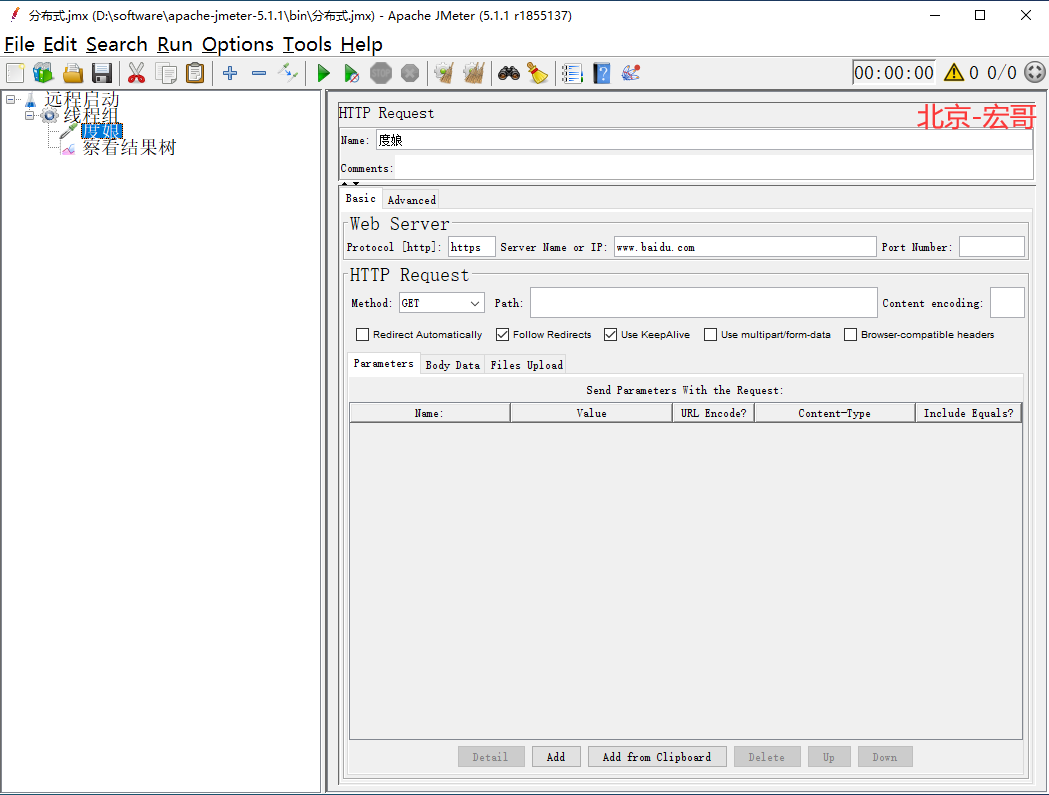The height and width of the screenshot is (795, 1049).
Task: Open the File menu
Action: (19, 45)
